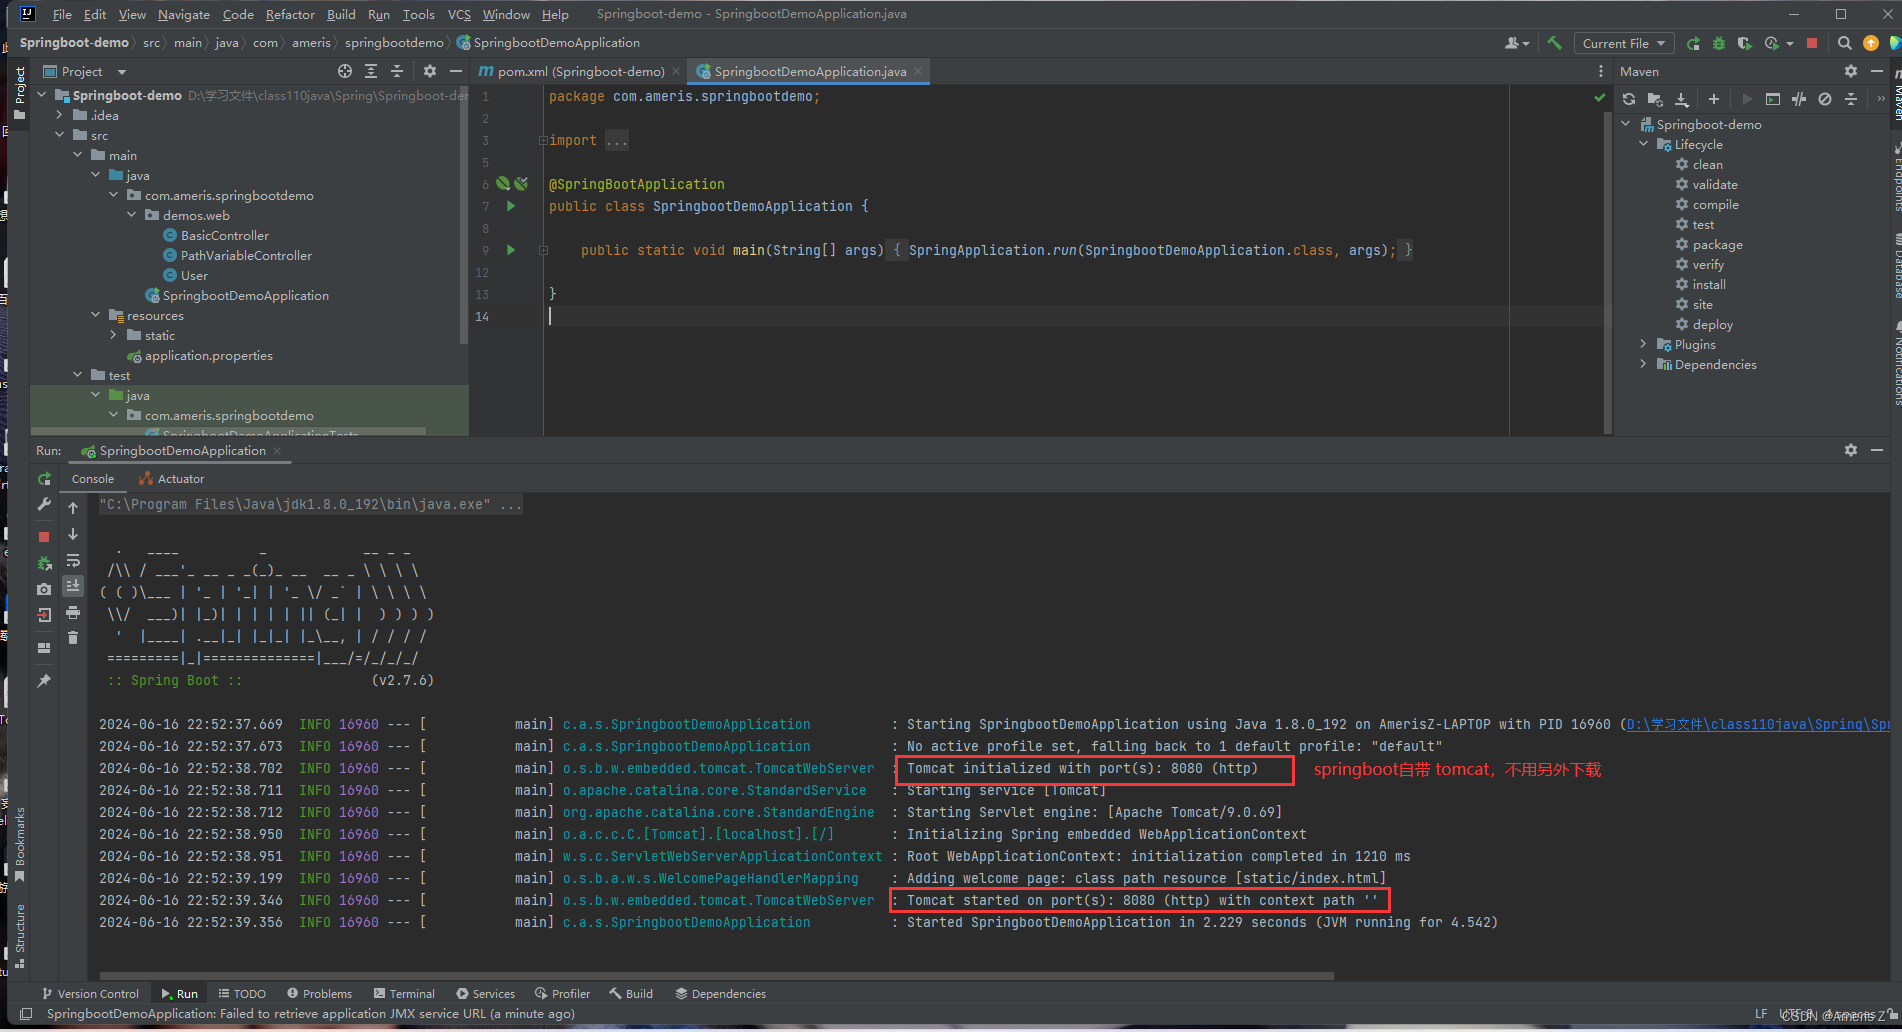Open Search Everywhere magnifier icon

tap(1845, 43)
